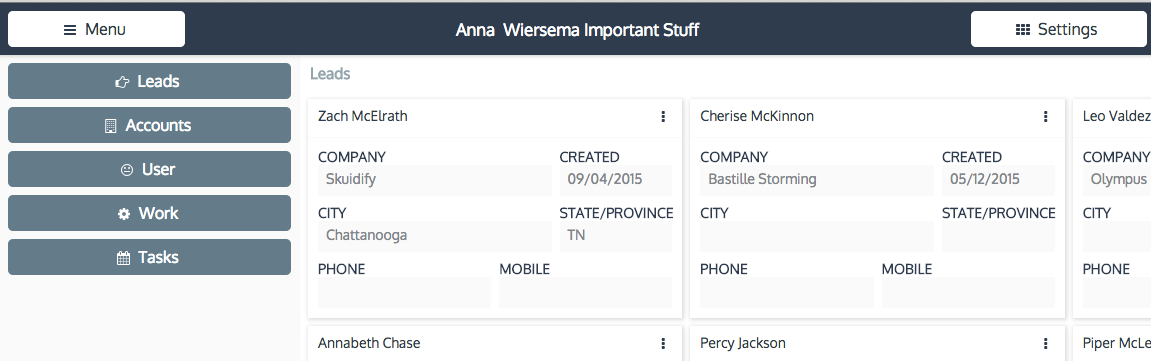This screenshot has width=1151, height=361.
Task: Click the pointing-hand icon beside Leads
Action: [x=123, y=81]
